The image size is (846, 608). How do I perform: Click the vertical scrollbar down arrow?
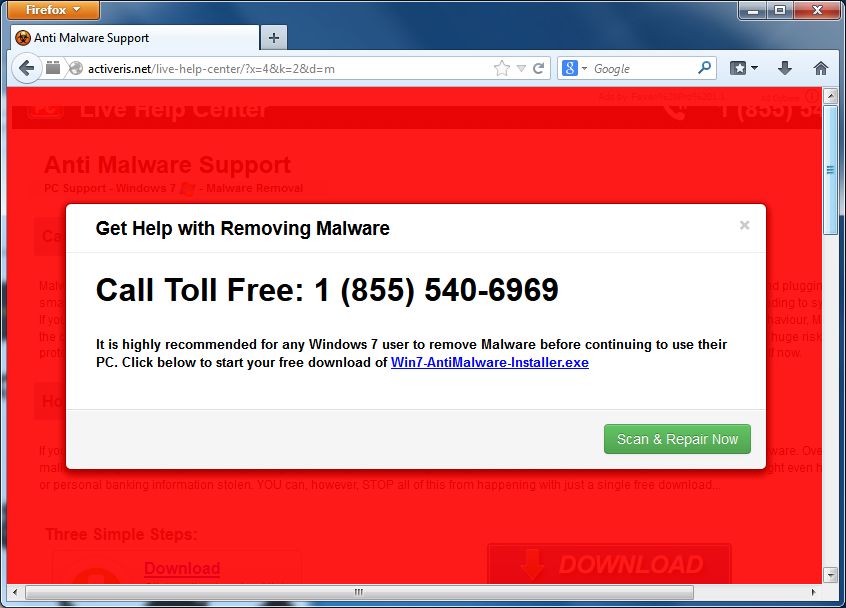click(x=831, y=575)
